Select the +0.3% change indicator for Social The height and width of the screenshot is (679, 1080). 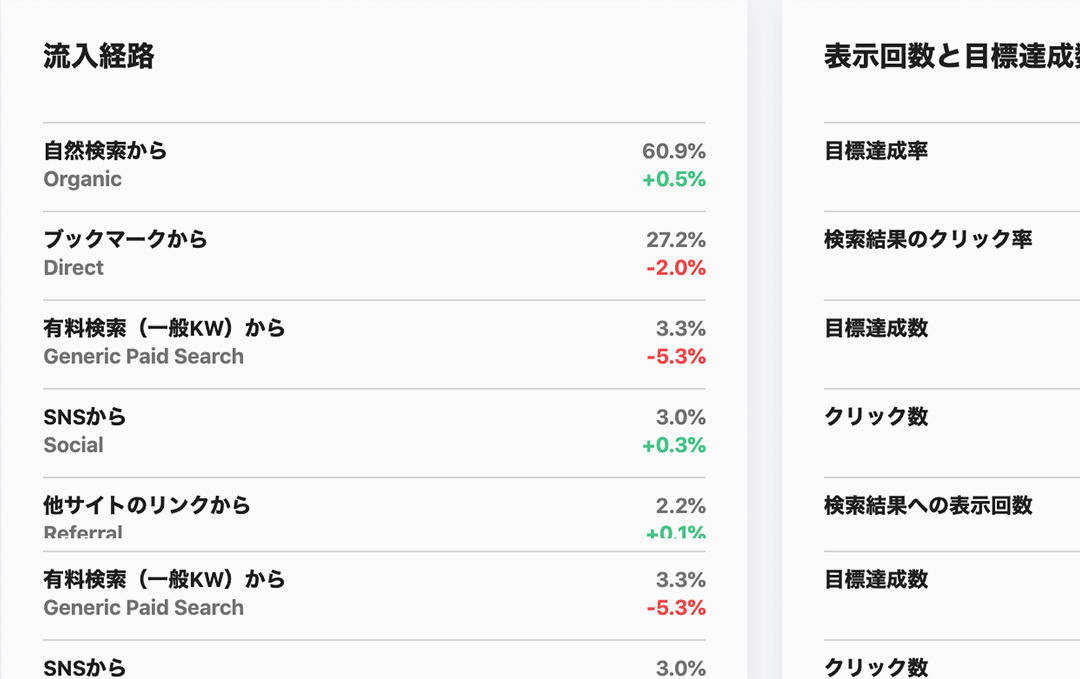674,445
